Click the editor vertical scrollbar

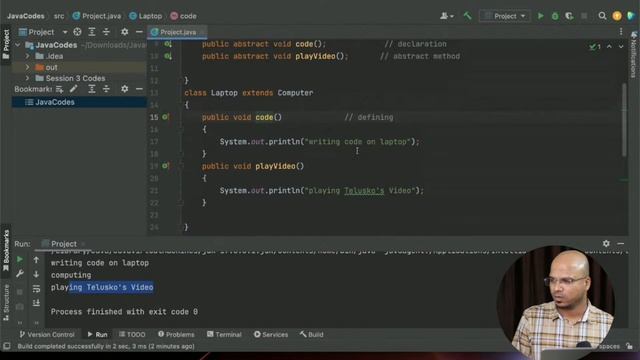click(624, 120)
